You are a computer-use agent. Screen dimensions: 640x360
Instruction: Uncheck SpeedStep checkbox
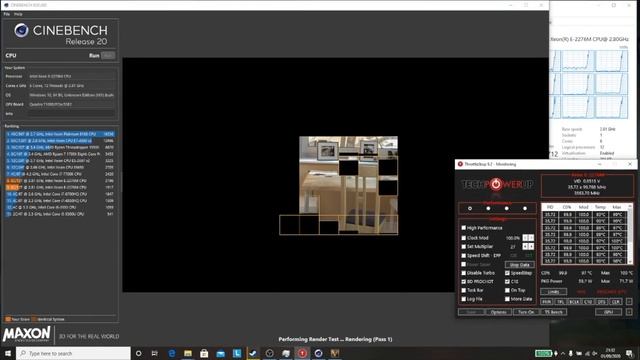pos(507,273)
